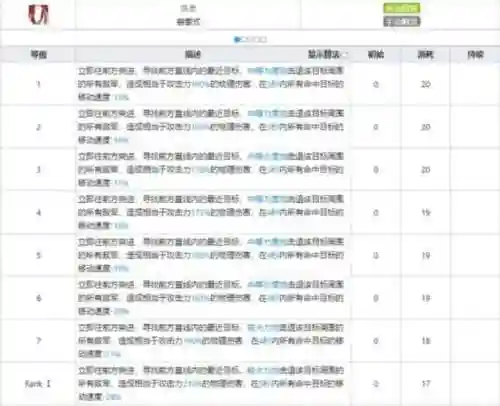This screenshot has height=406, width=500.
Task: Click the green skill type tag
Action: point(402,8)
